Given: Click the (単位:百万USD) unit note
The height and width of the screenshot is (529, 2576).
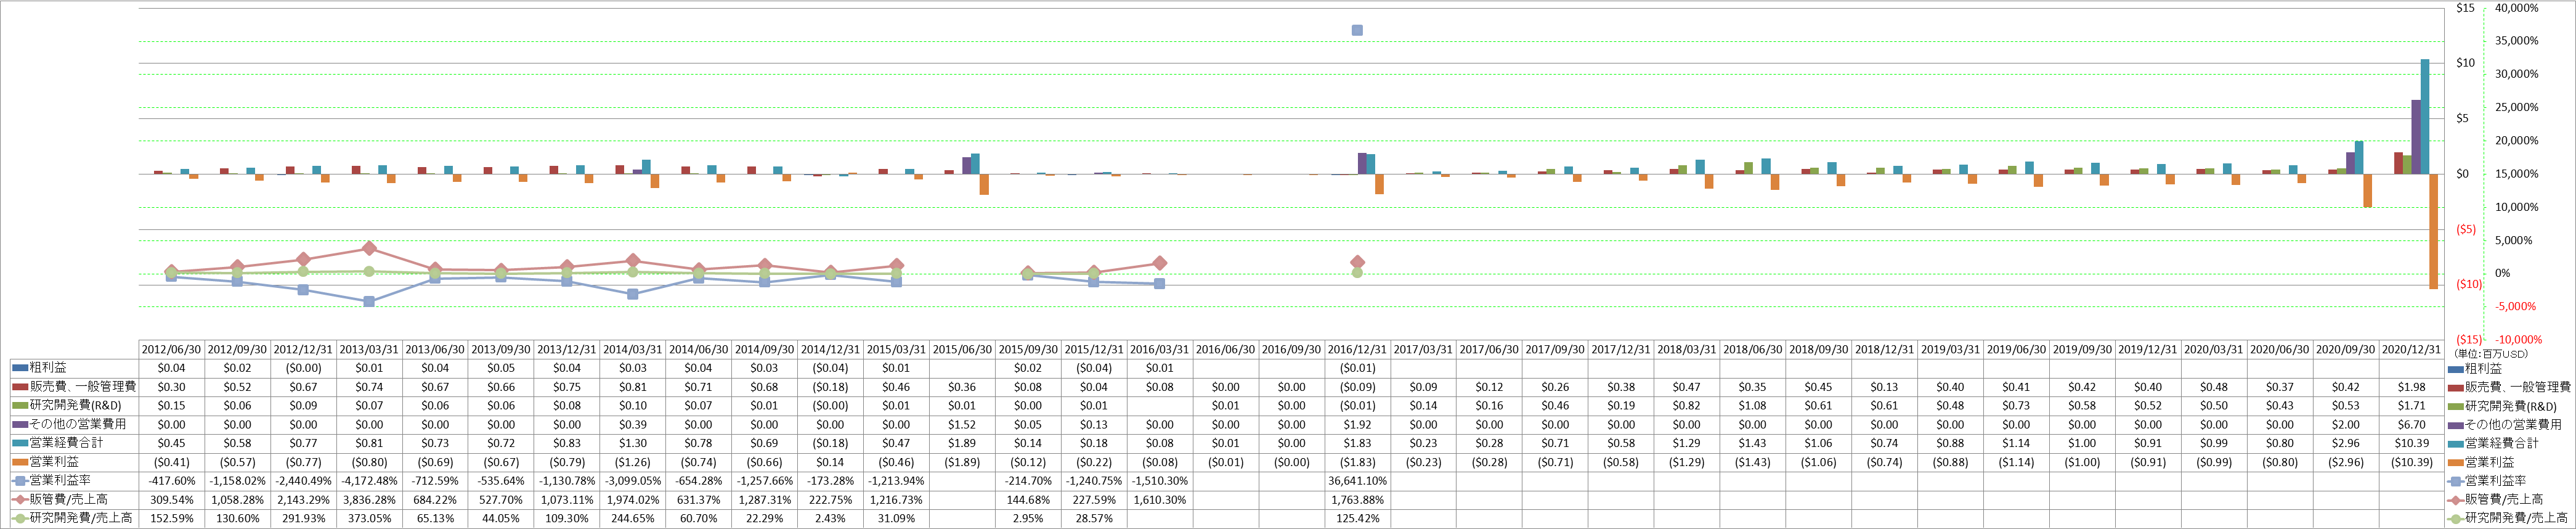Looking at the screenshot, I should (x=2490, y=353).
